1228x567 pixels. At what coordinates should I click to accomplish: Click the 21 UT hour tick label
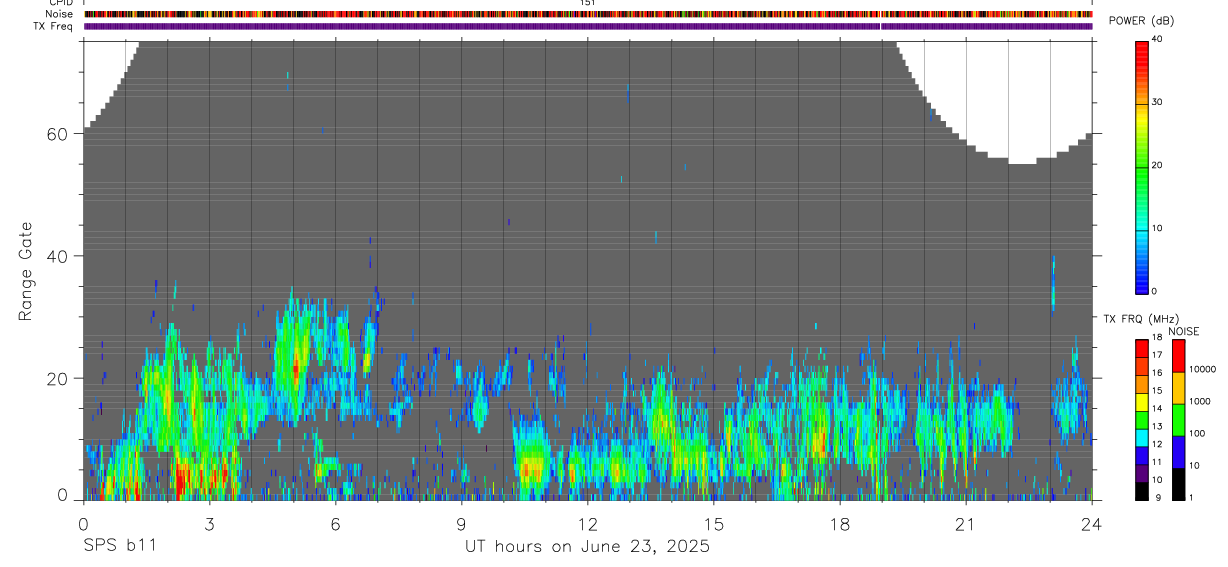coord(966,524)
